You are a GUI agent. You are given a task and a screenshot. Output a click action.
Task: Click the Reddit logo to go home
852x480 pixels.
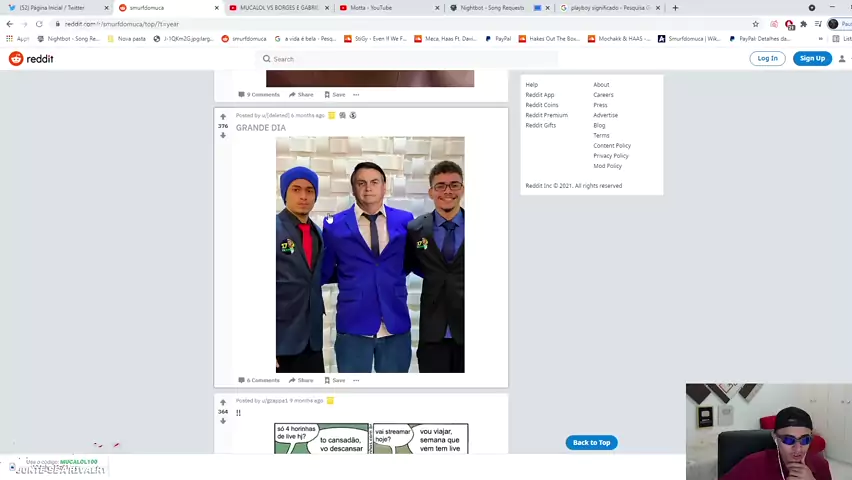pyautogui.click(x=31, y=59)
